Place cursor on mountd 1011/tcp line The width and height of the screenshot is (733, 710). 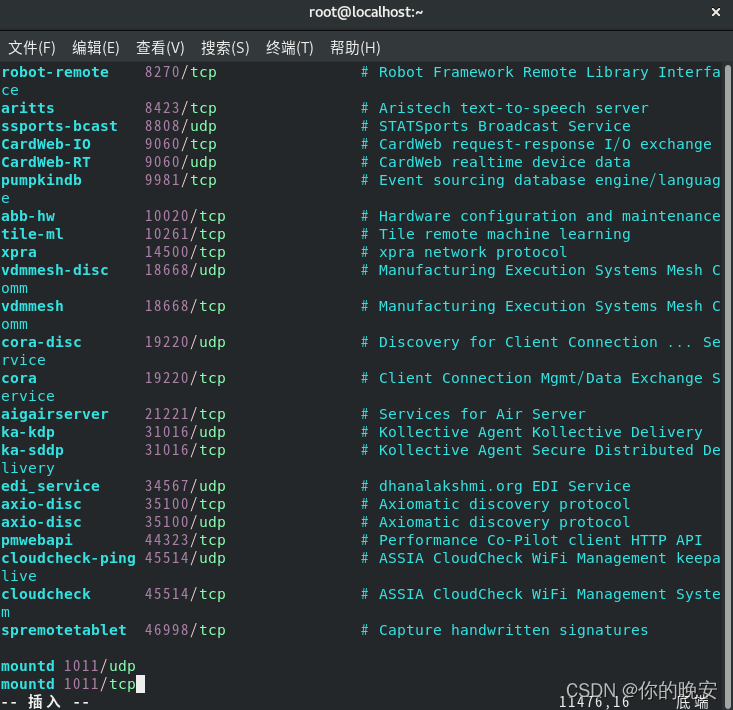tap(68, 684)
